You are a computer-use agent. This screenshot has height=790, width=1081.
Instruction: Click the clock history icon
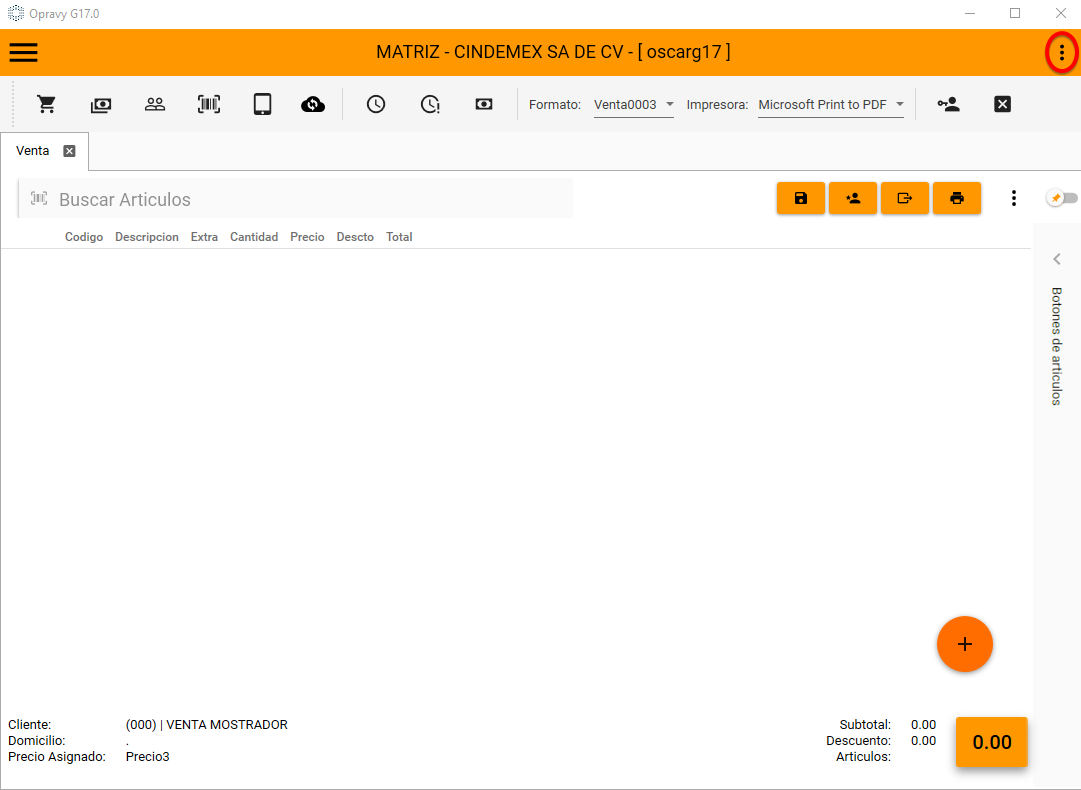pos(376,104)
